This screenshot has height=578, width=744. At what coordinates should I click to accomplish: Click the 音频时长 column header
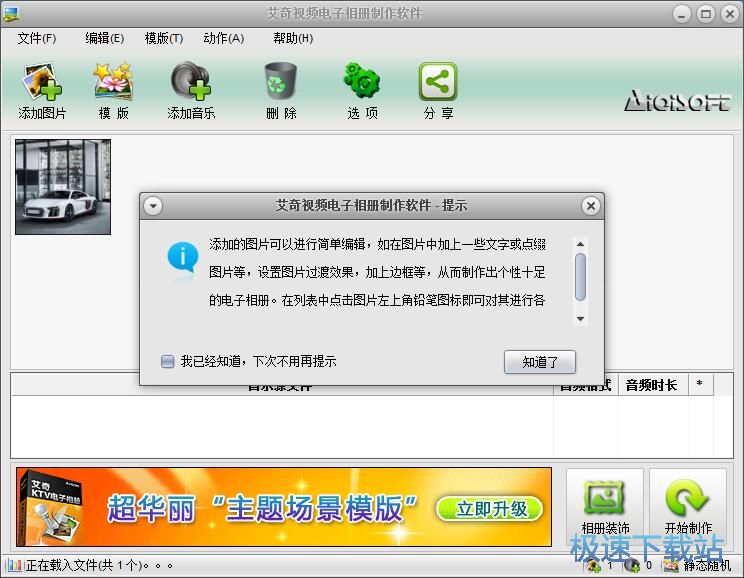tap(651, 385)
